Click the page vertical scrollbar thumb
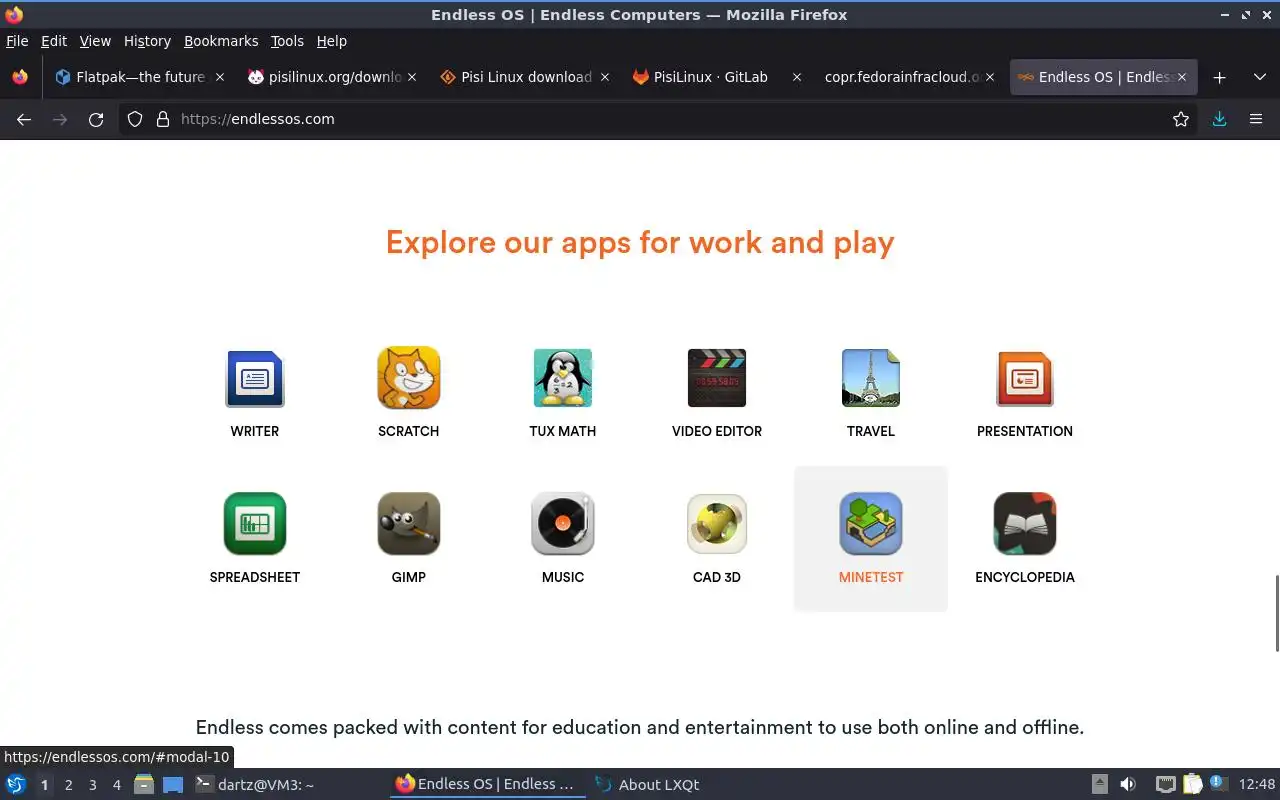Viewport: 1280px width, 800px height. coord(1276,614)
